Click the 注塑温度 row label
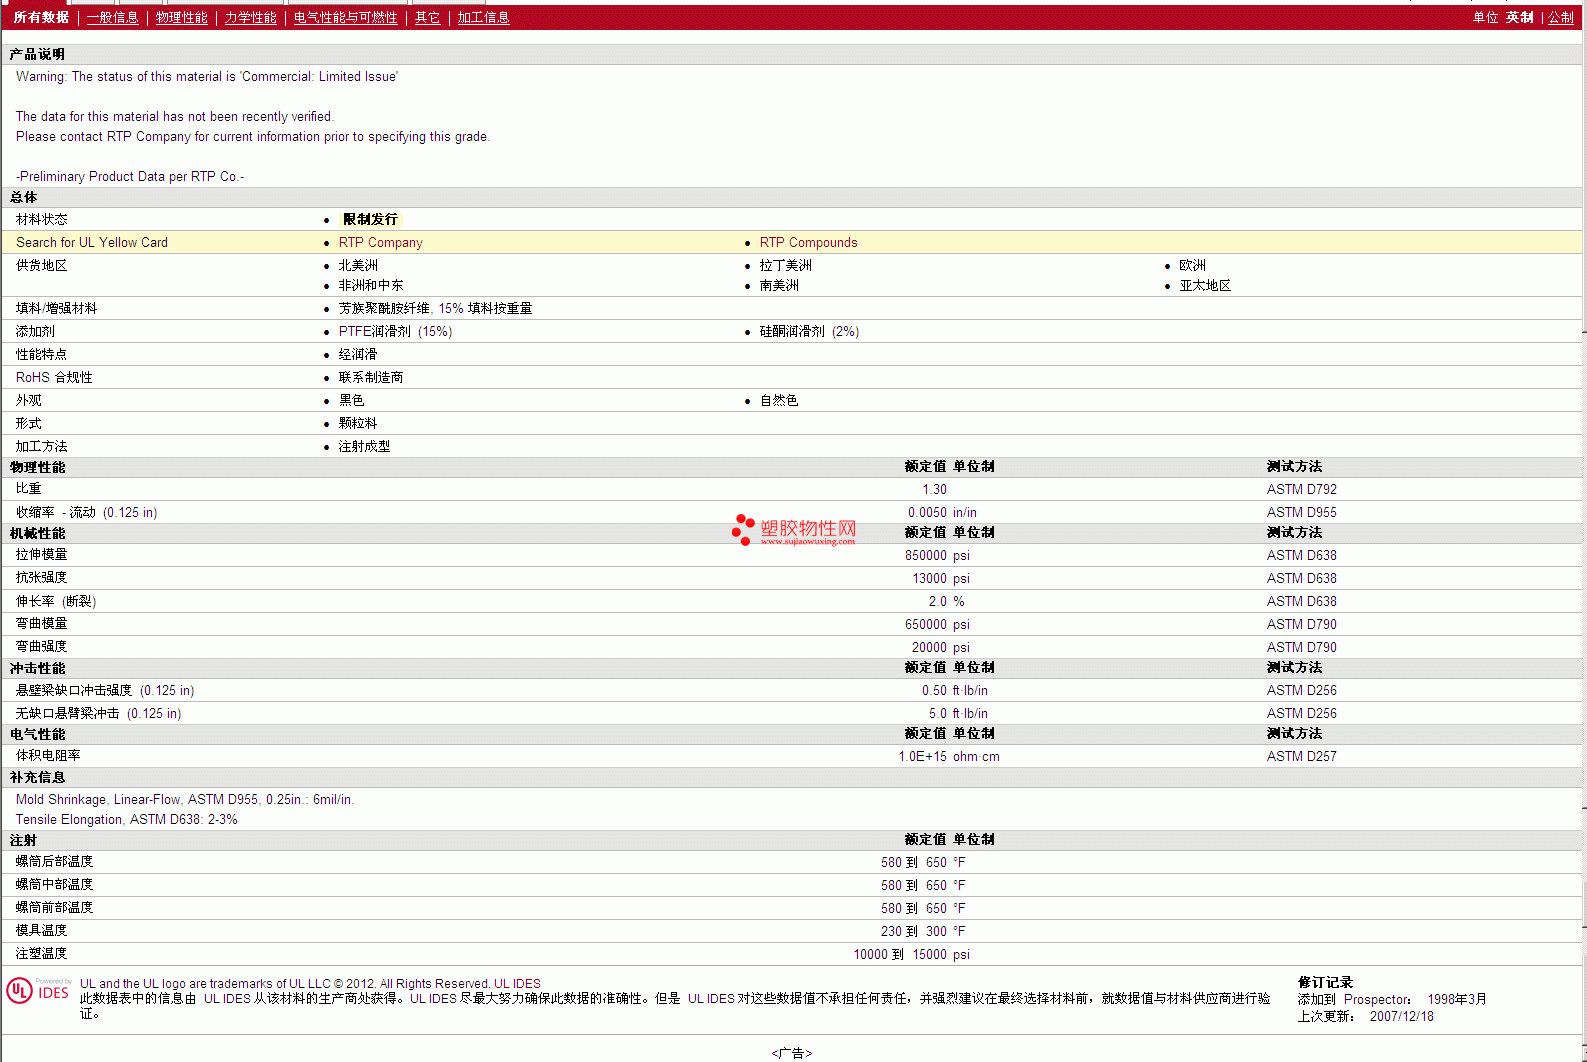Viewport: 1587px width, 1062px height. [41, 954]
